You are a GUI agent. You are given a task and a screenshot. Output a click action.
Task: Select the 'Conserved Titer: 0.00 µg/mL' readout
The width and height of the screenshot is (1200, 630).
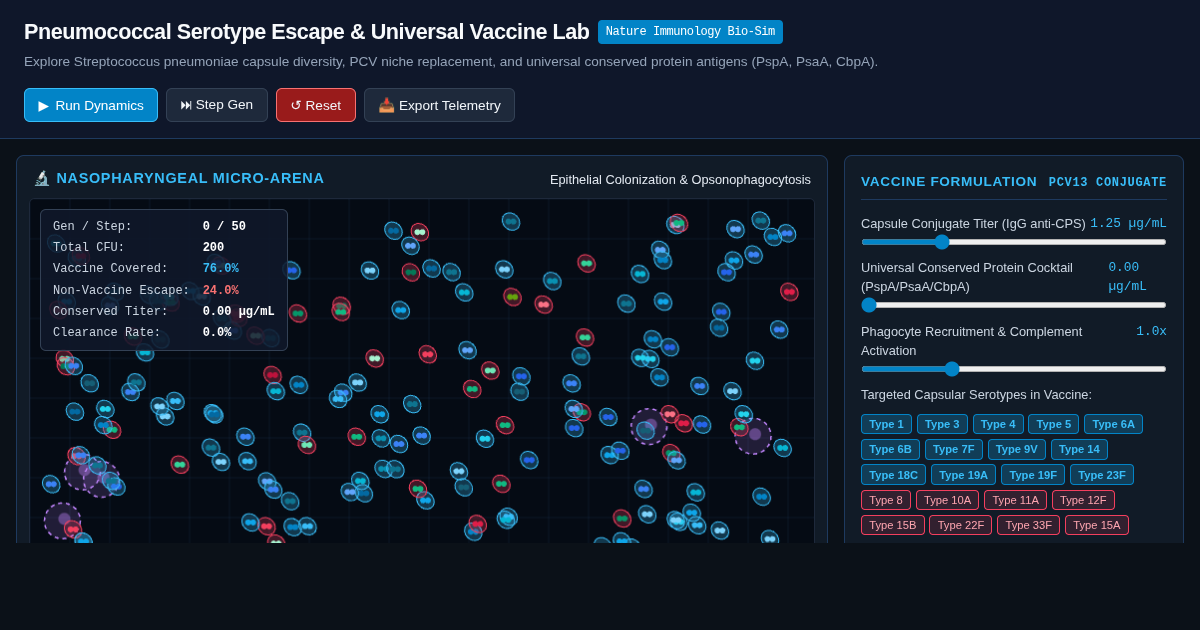pos(164,312)
